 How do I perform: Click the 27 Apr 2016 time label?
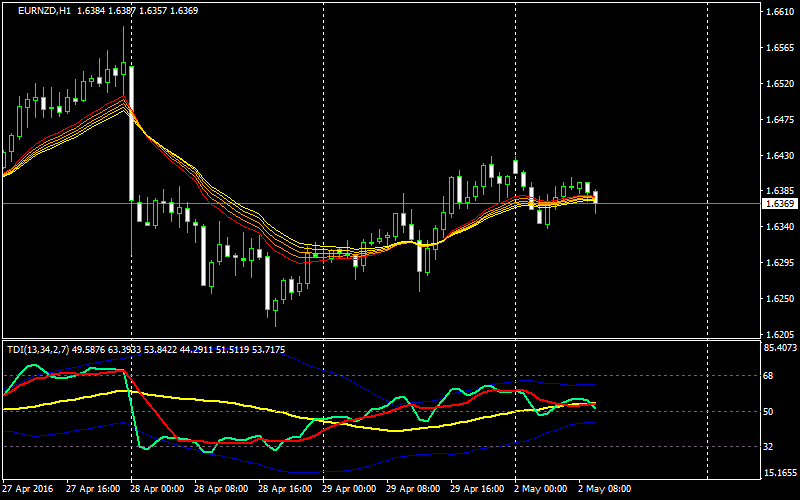(x=27, y=489)
